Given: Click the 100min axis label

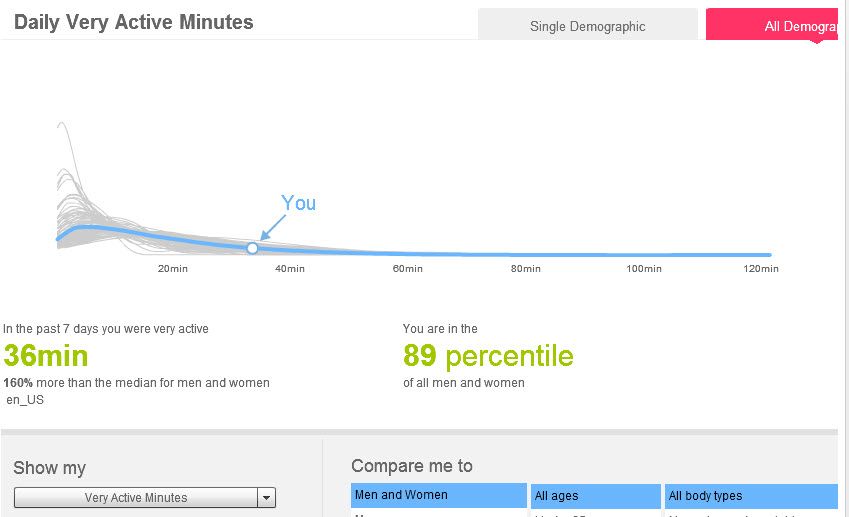Looking at the screenshot, I should tap(643, 269).
